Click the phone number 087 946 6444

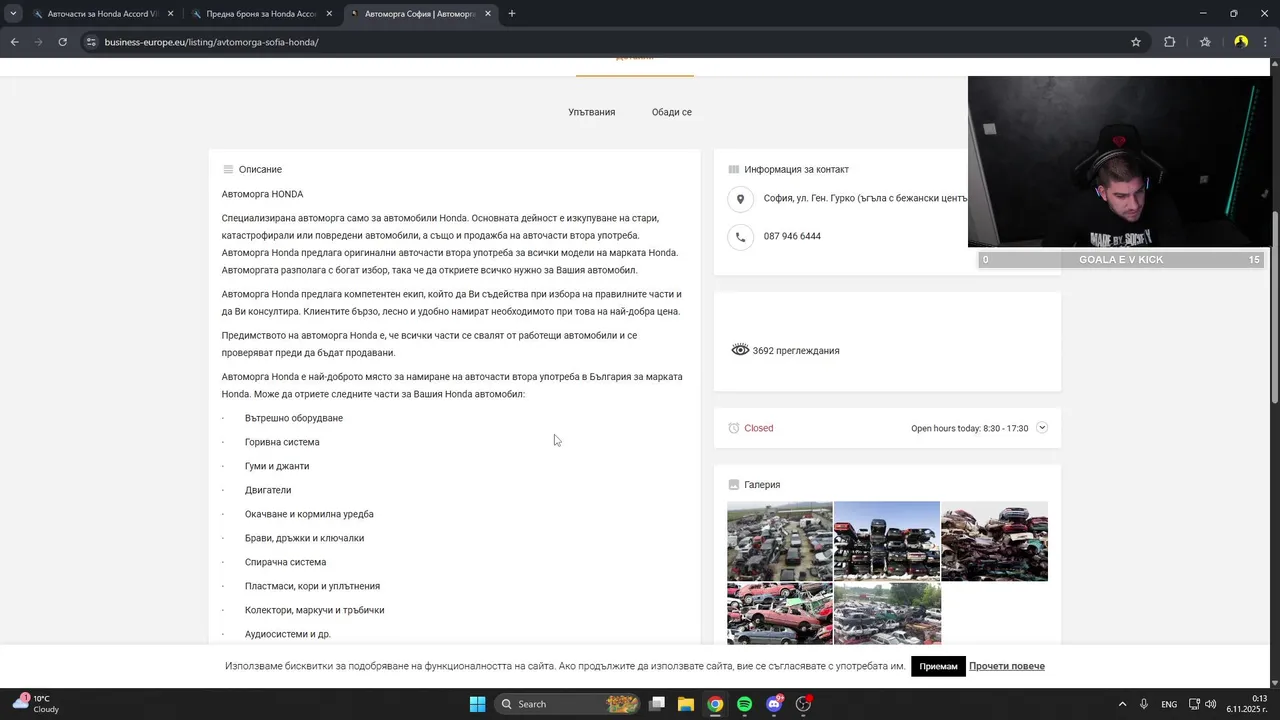coord(792,237)
